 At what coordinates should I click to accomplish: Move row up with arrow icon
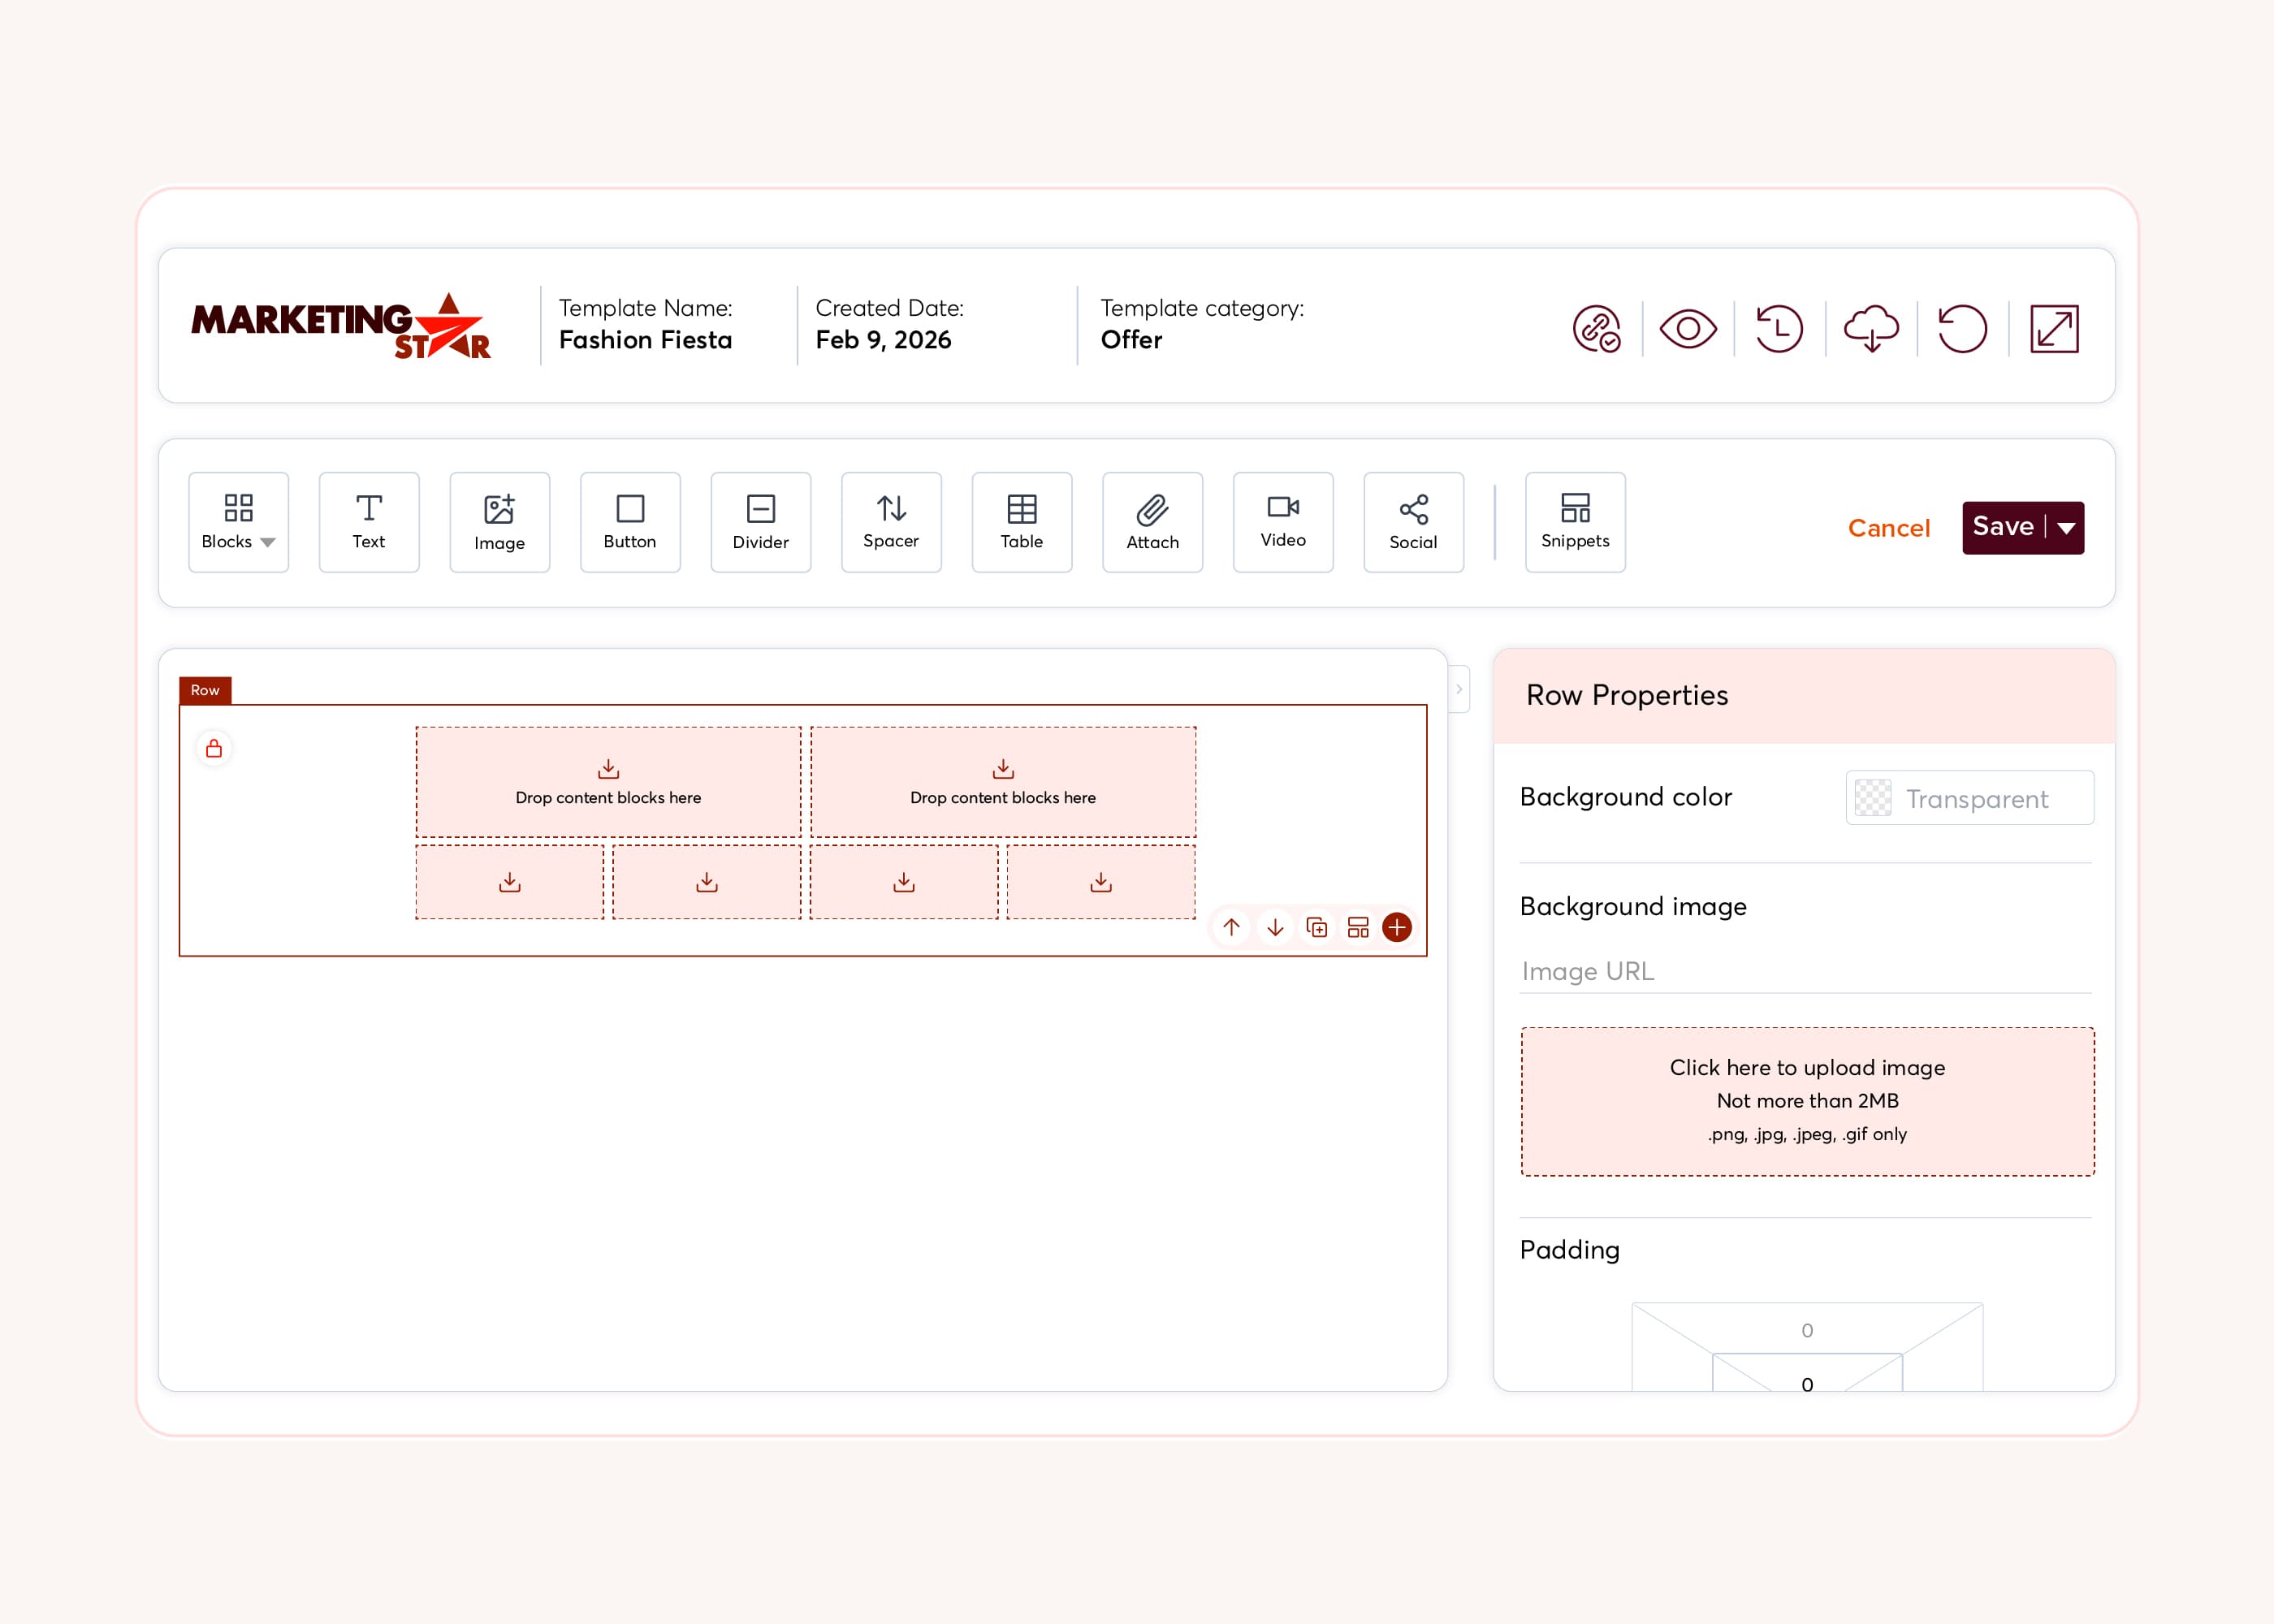pyautogui.click(x=1231, y=927)
